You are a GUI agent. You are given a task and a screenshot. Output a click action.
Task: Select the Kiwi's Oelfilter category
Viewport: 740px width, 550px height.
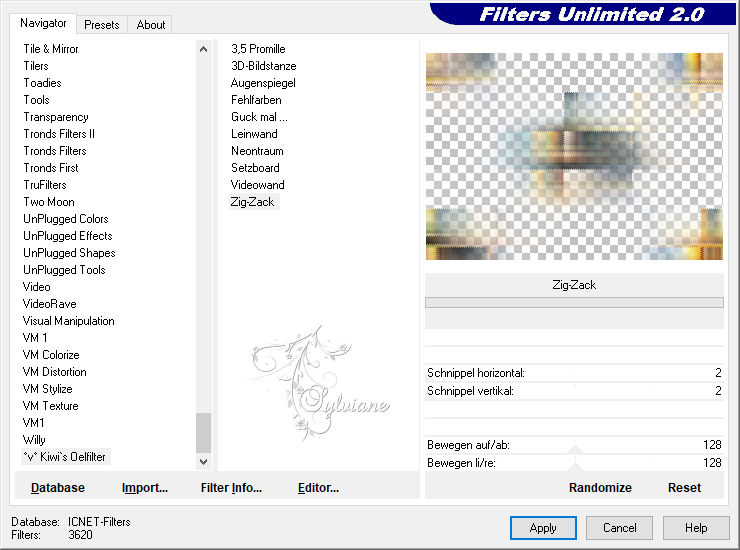[66, 457]
